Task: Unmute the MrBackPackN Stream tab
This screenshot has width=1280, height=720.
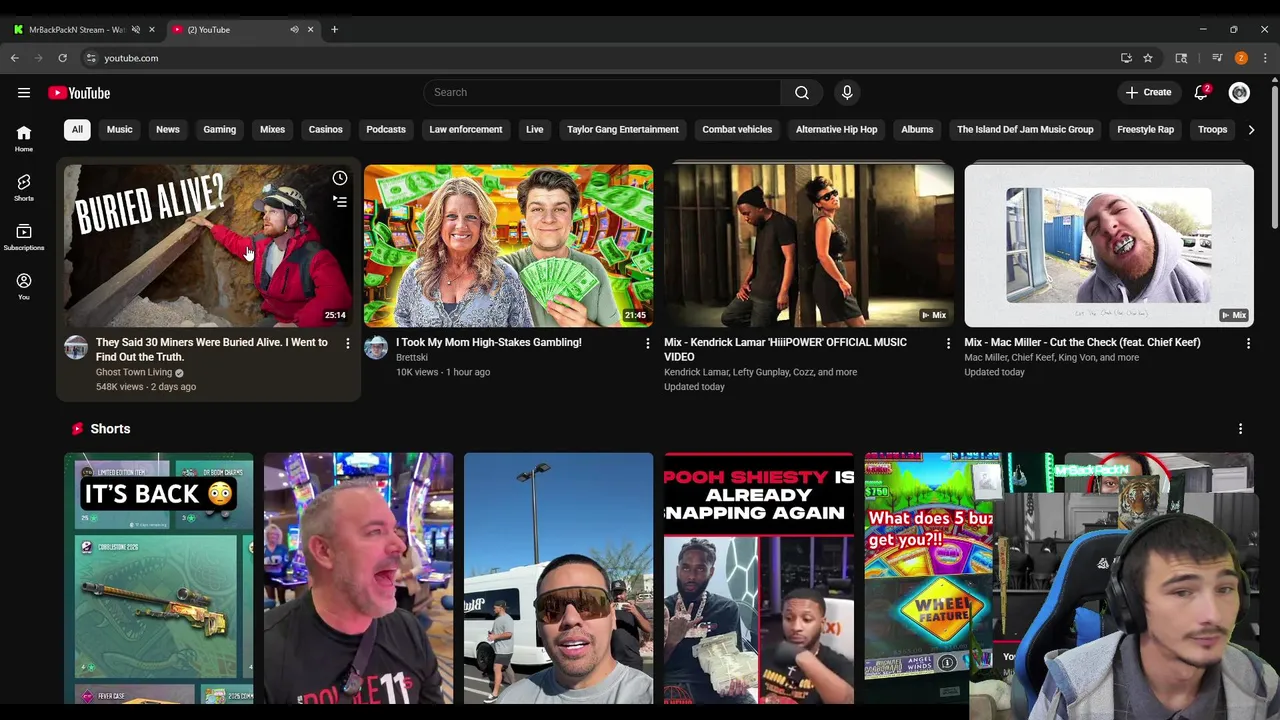Action: (x=136, y=30)
